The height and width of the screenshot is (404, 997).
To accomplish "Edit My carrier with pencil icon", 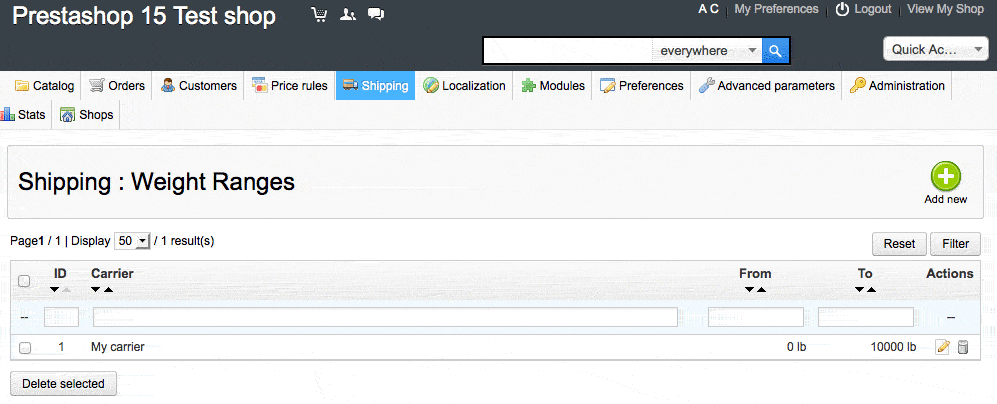I will tap(941, 347).
